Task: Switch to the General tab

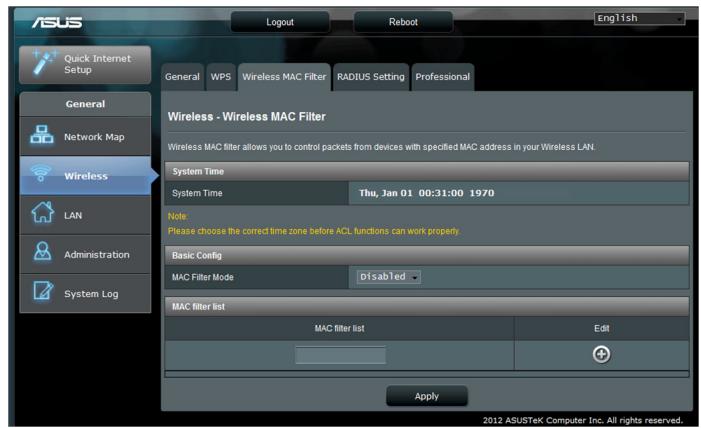Action: tap(182, 77)
